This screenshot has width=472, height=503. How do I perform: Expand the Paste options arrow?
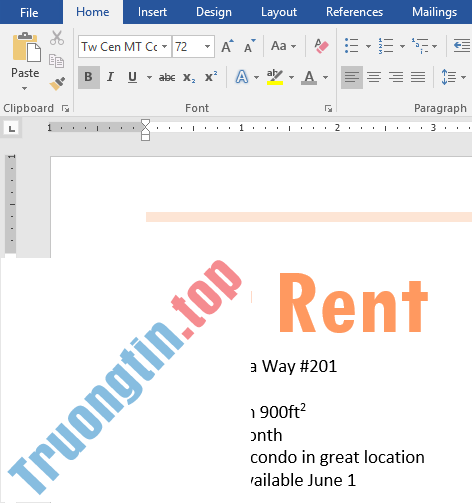point(24,88)
